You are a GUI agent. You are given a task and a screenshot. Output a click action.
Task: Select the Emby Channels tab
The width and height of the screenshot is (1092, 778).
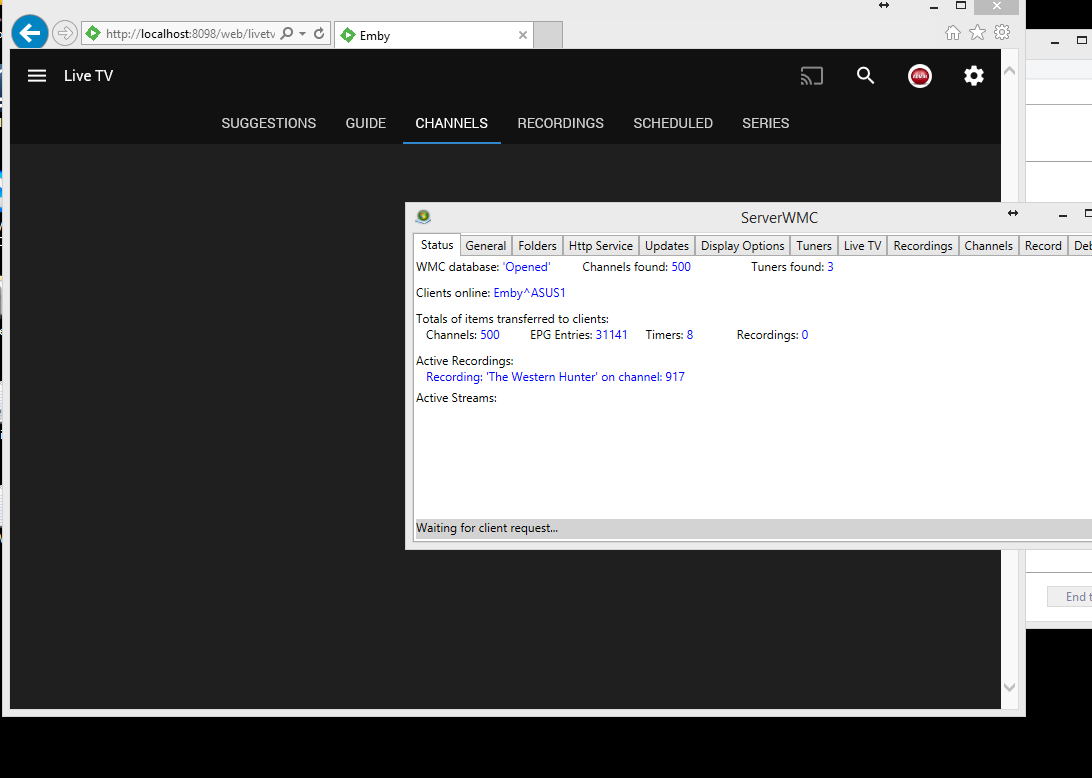tap(451, 123)
